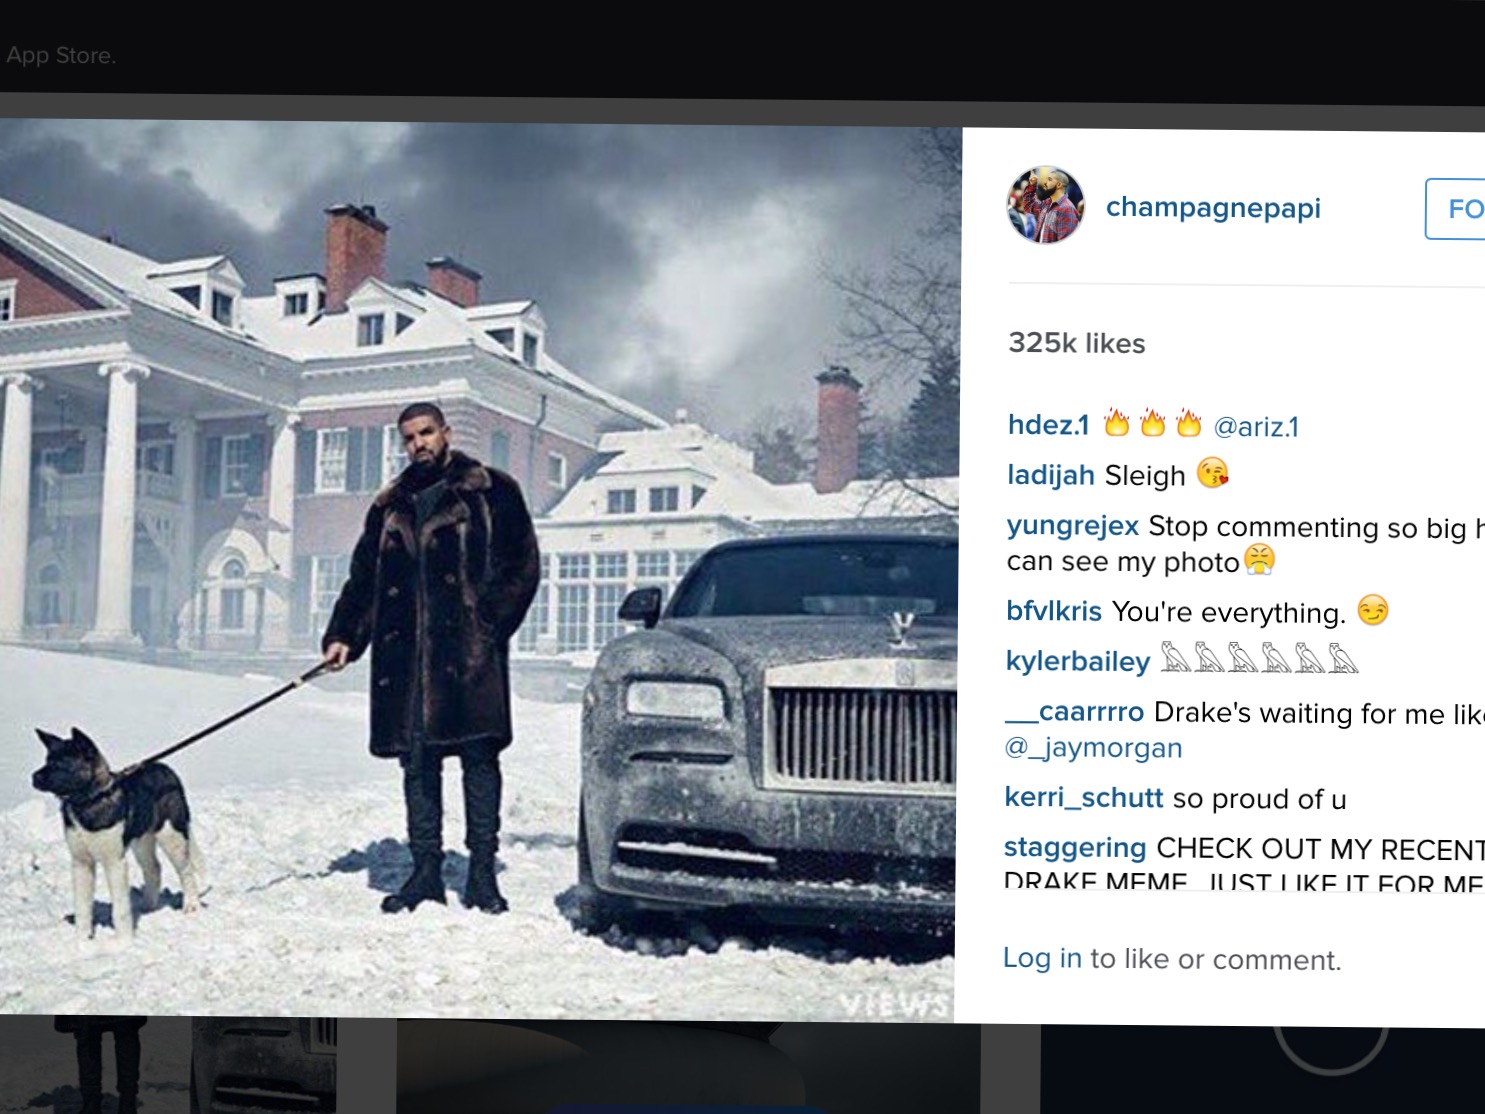
Task: Open bfvlkris commenter profile
Action: click(1054, 611)
